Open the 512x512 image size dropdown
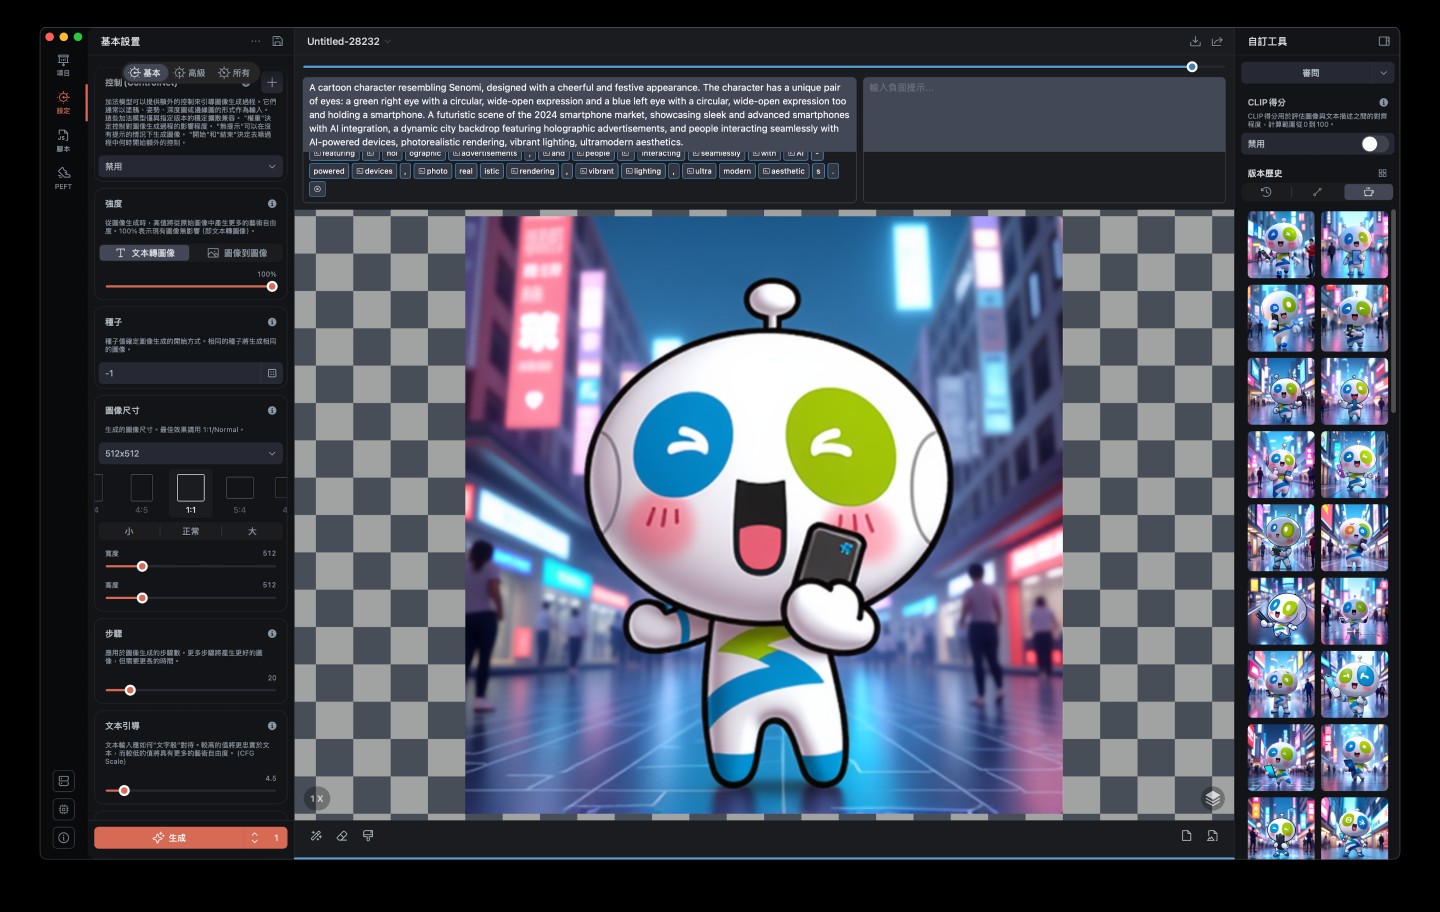1440x912 pixels. [190, 454]
